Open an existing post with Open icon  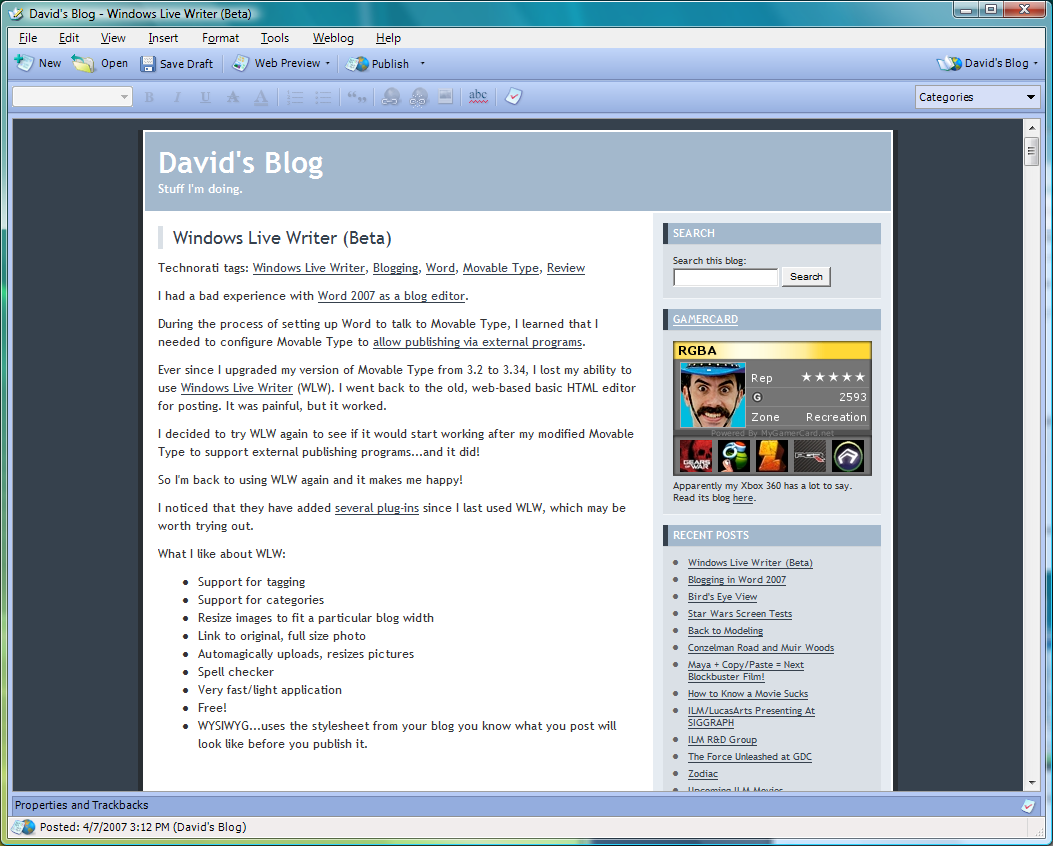[x=83, y=63]
